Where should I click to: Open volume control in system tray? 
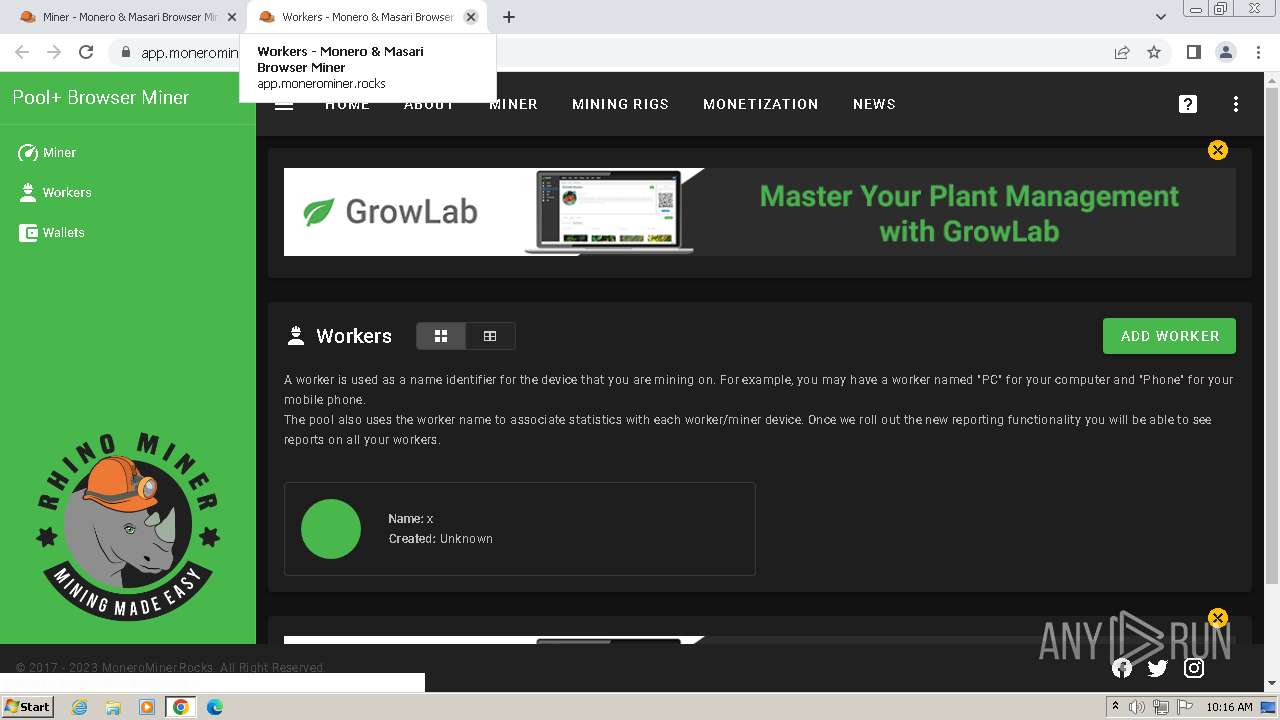[1137, 707]
